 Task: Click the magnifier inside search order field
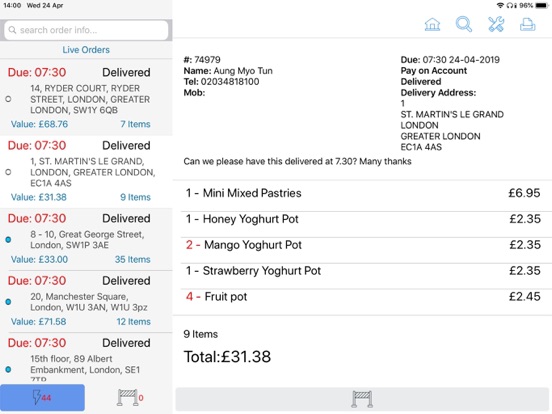[12, 30]
